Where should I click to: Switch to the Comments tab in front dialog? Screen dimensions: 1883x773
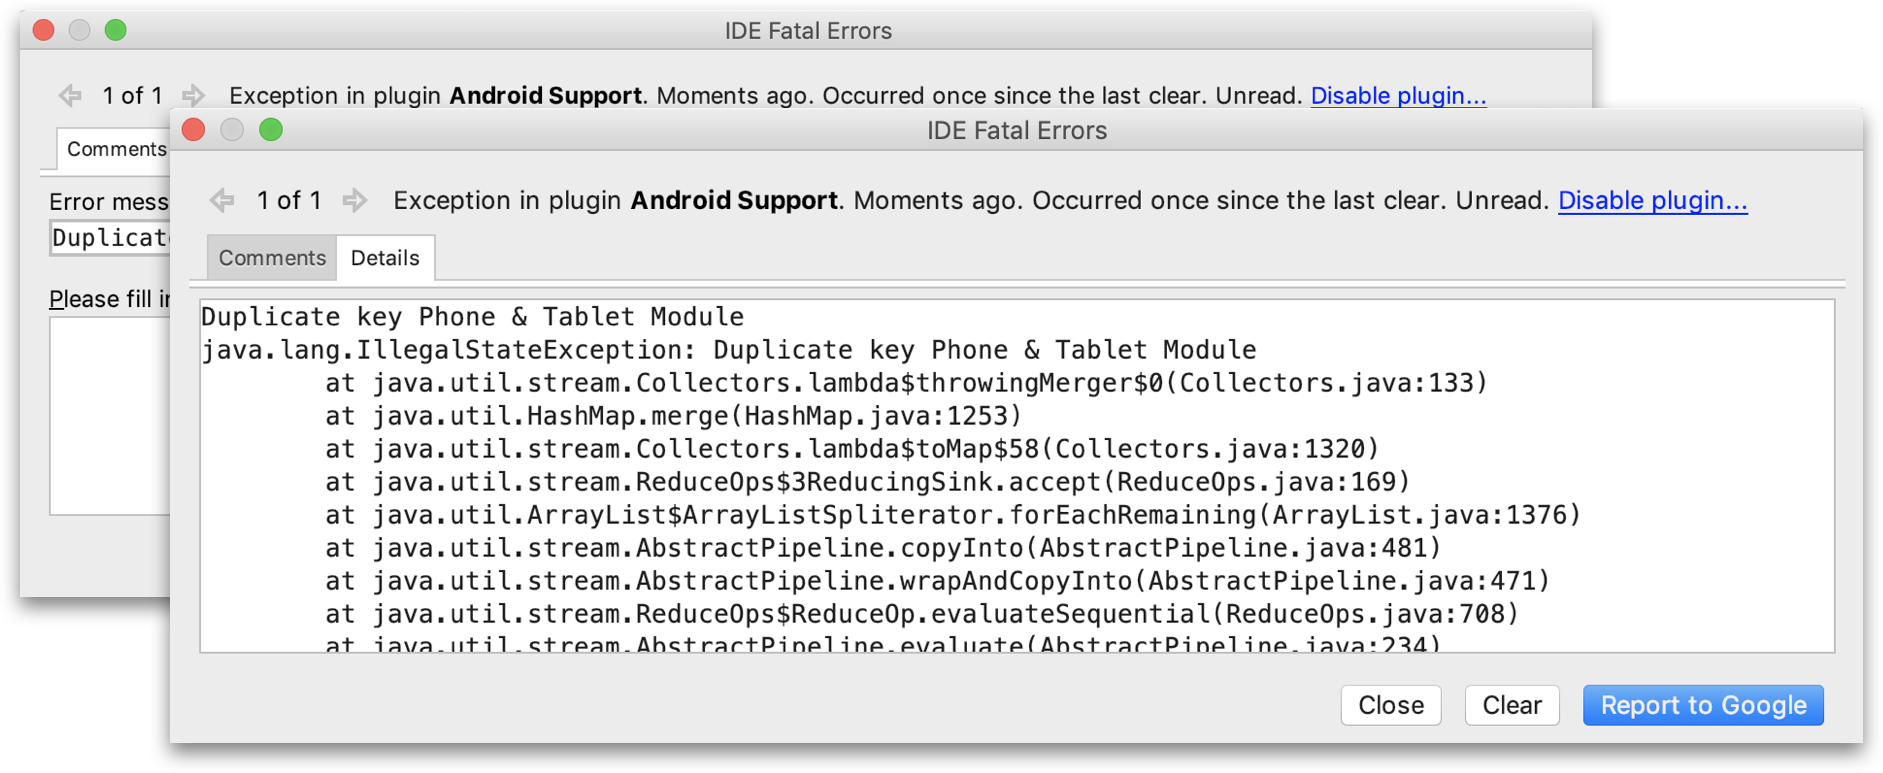tap(272, 258)
